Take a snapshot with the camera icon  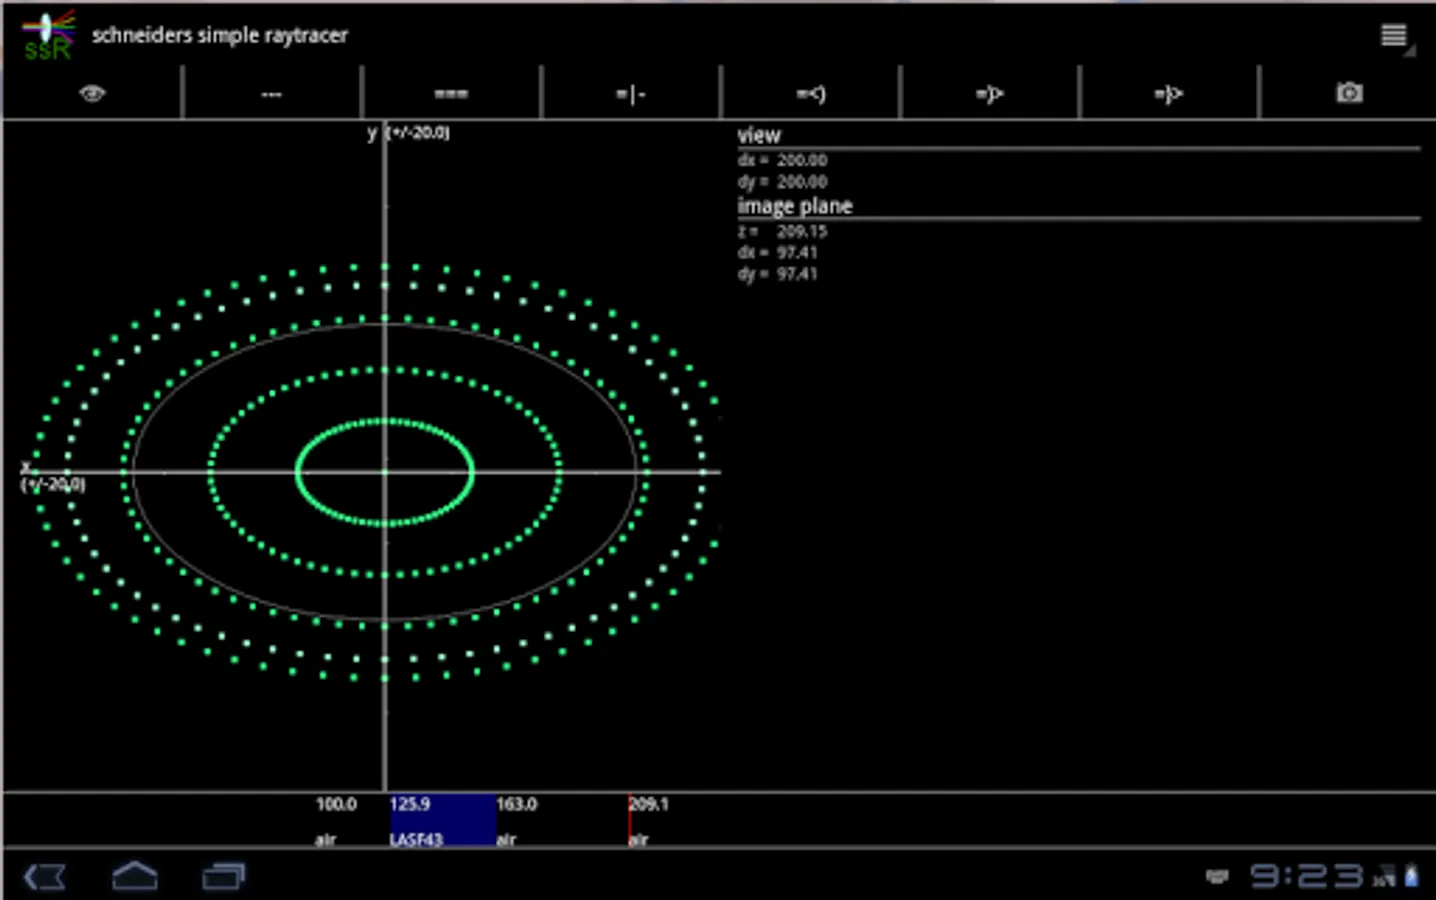(x=1348, y=93)
